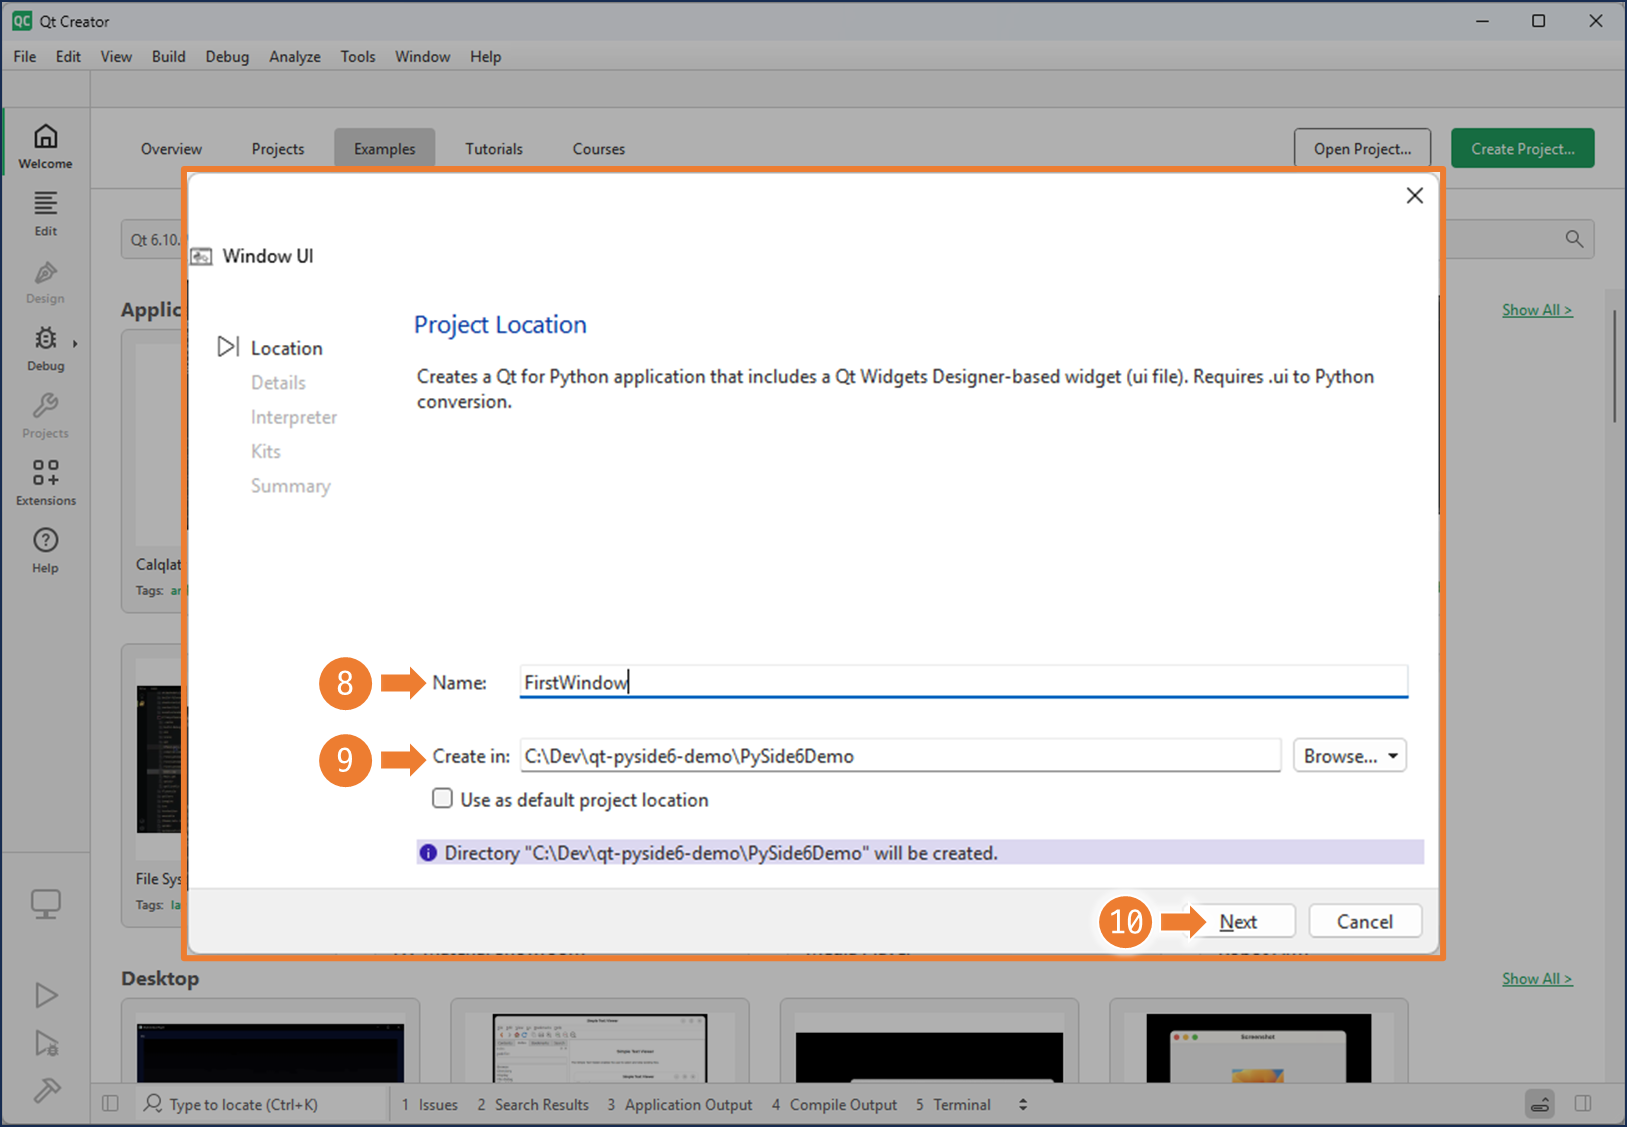Click the Open Project... button
This screenshot has width=1627, height=1127.
pyautogui.click(x=1362, y=149)
